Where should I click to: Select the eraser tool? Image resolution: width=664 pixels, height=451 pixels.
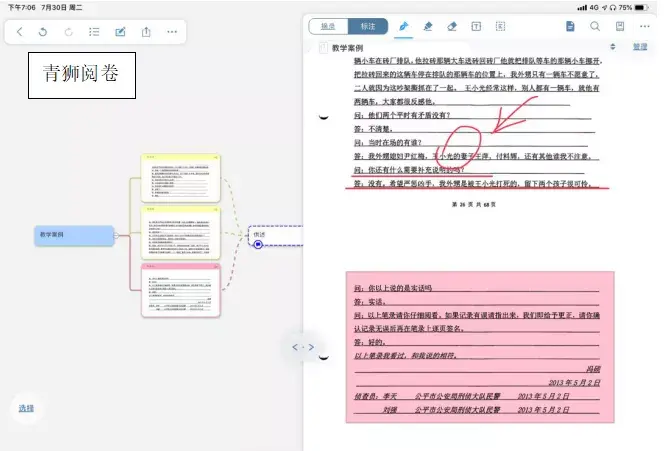pos(452,27)
